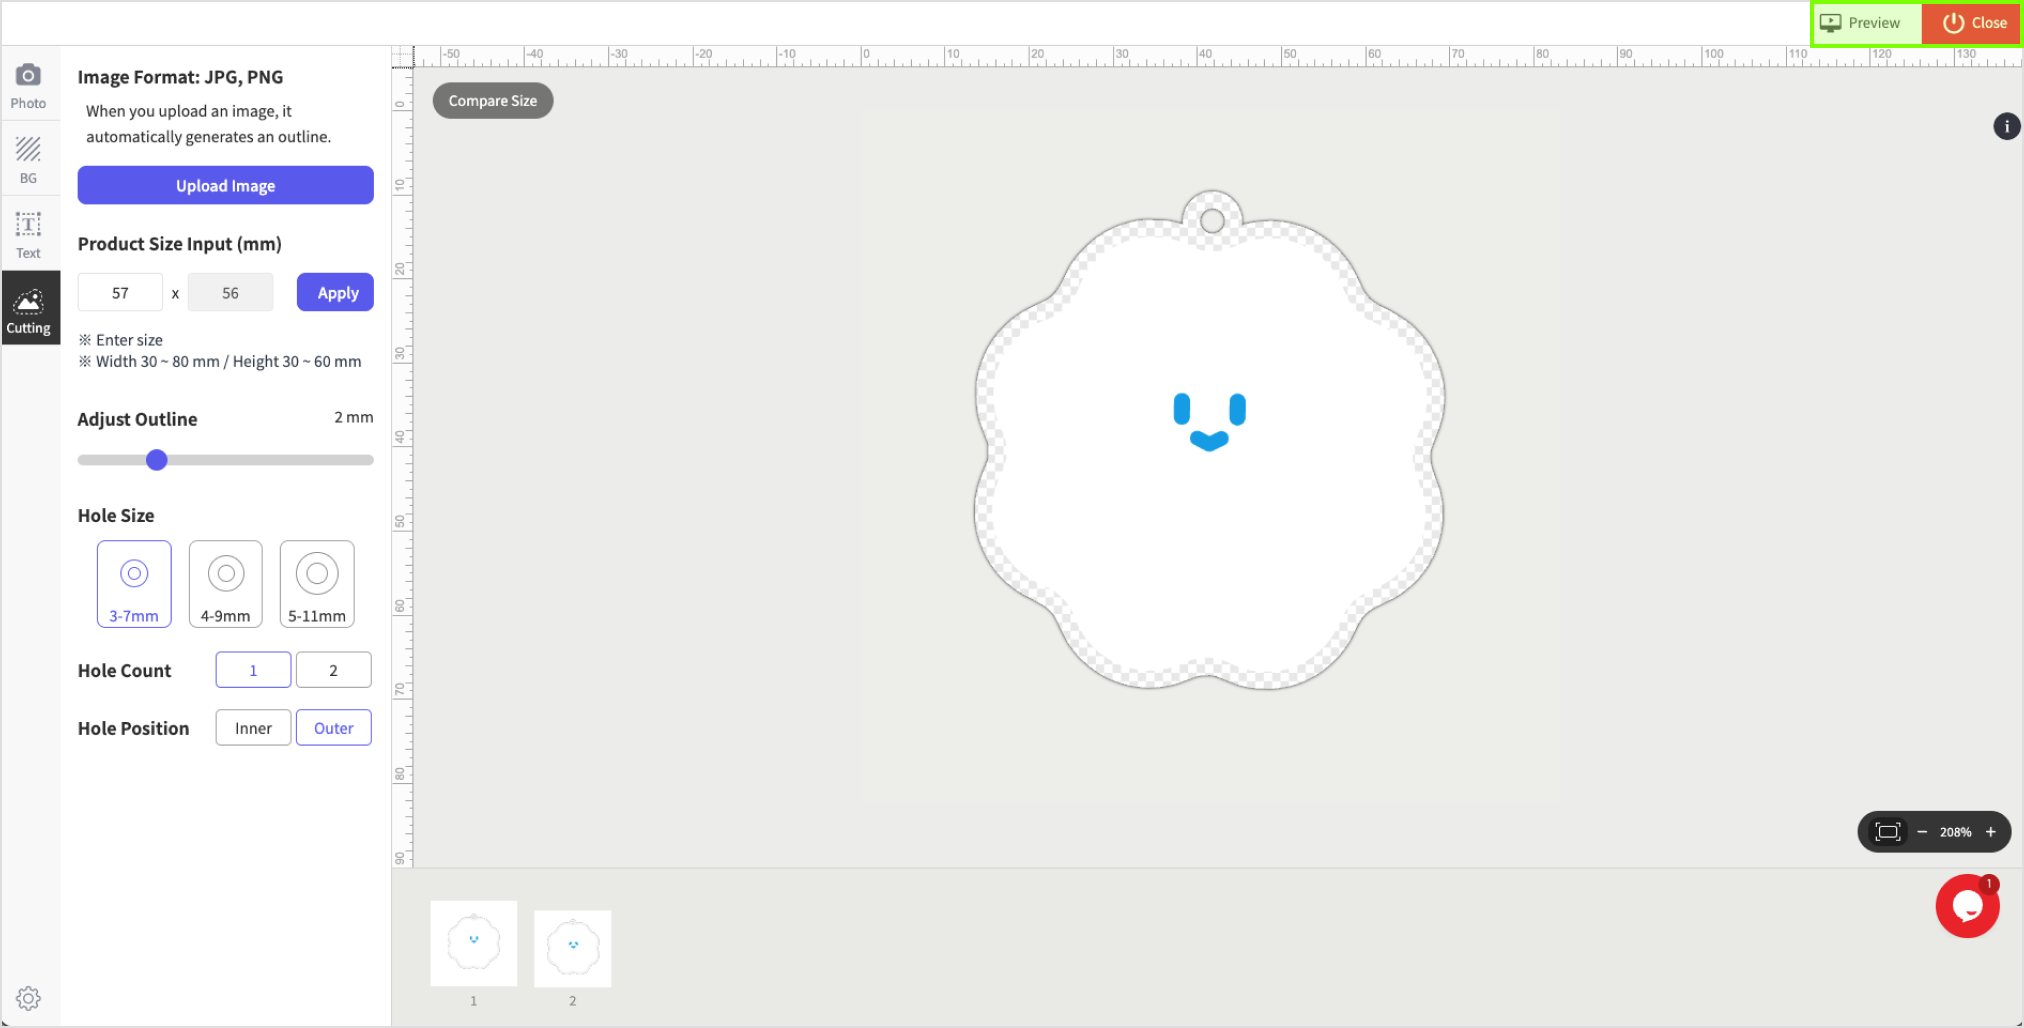Click the Adjust Outline slider handle
This screenshot has height=1028, width=2024.
[157, 460]
